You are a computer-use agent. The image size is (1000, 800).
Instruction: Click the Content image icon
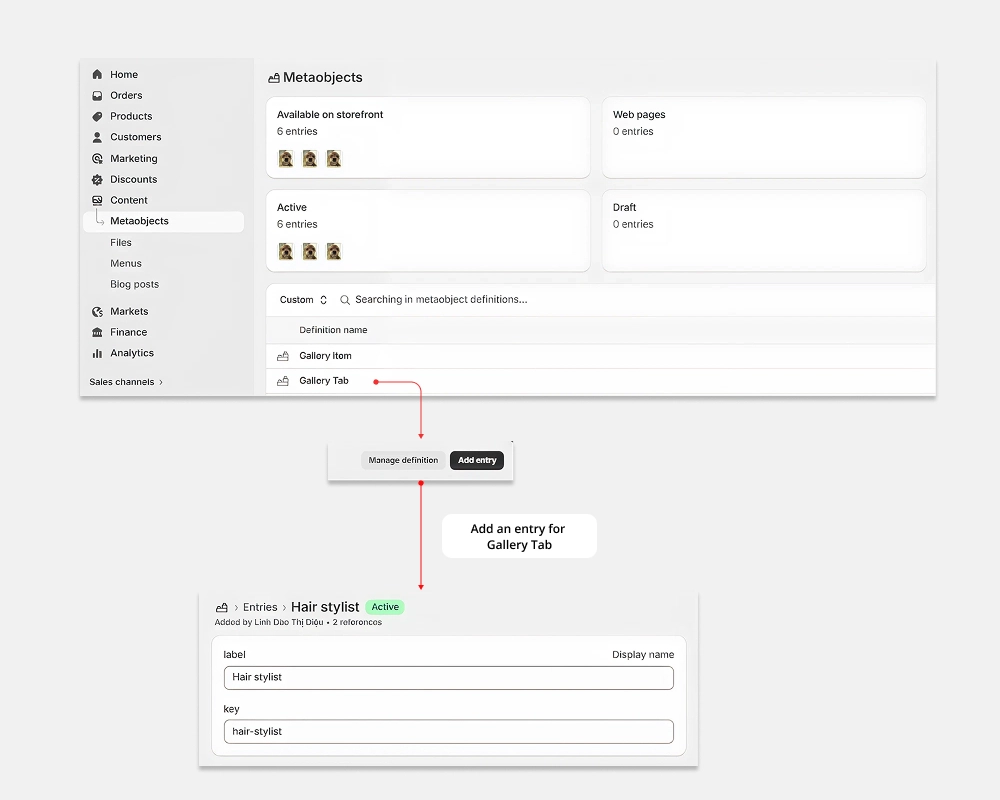[97, 200]
